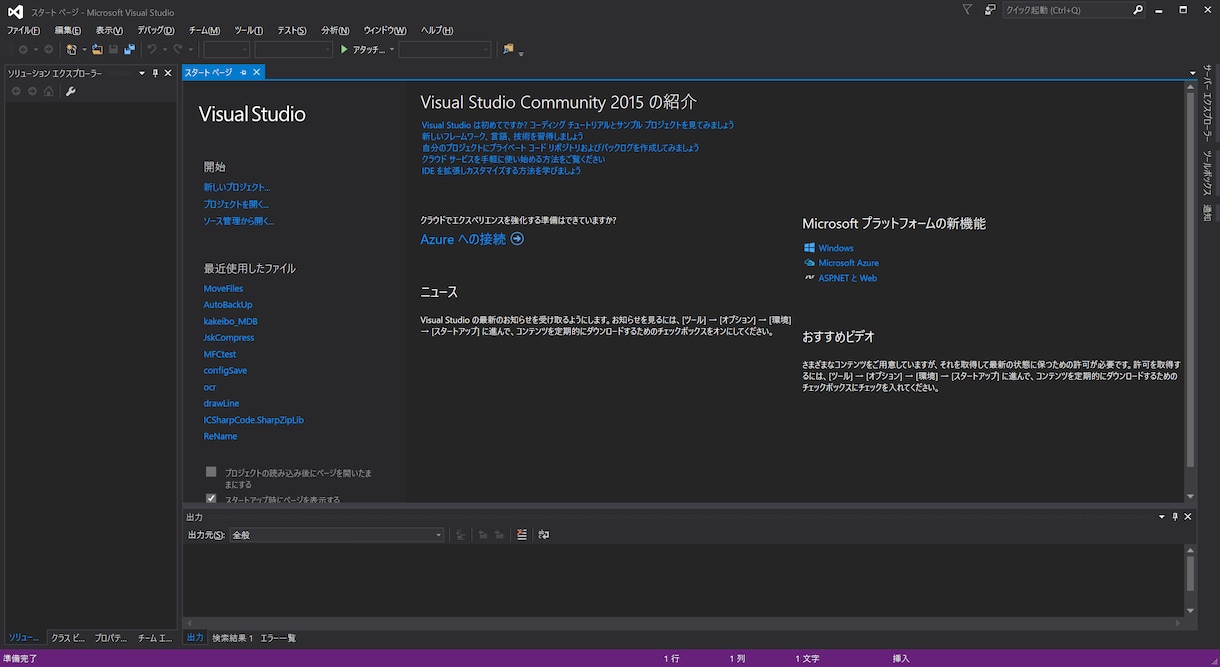Open the Tools menu
Screen dimensions: 1220x667
coord(248,30)
